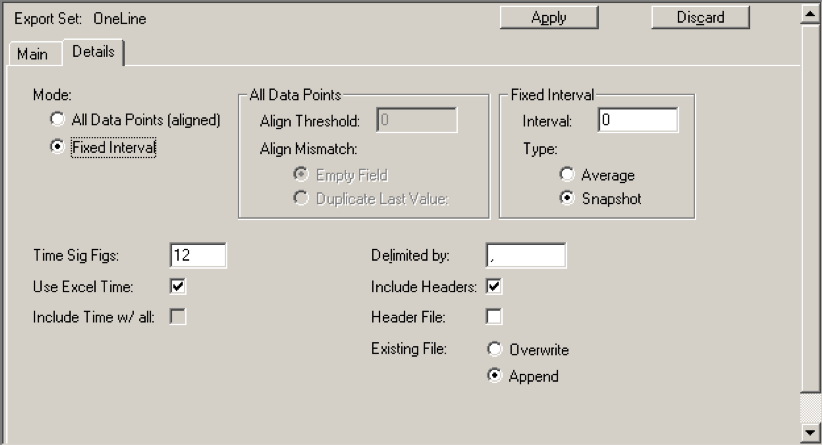Uncheck the Include Headers checkbox
Image resolution: width=822 pixels, height=445 pixels.
(x=494, y=287)
